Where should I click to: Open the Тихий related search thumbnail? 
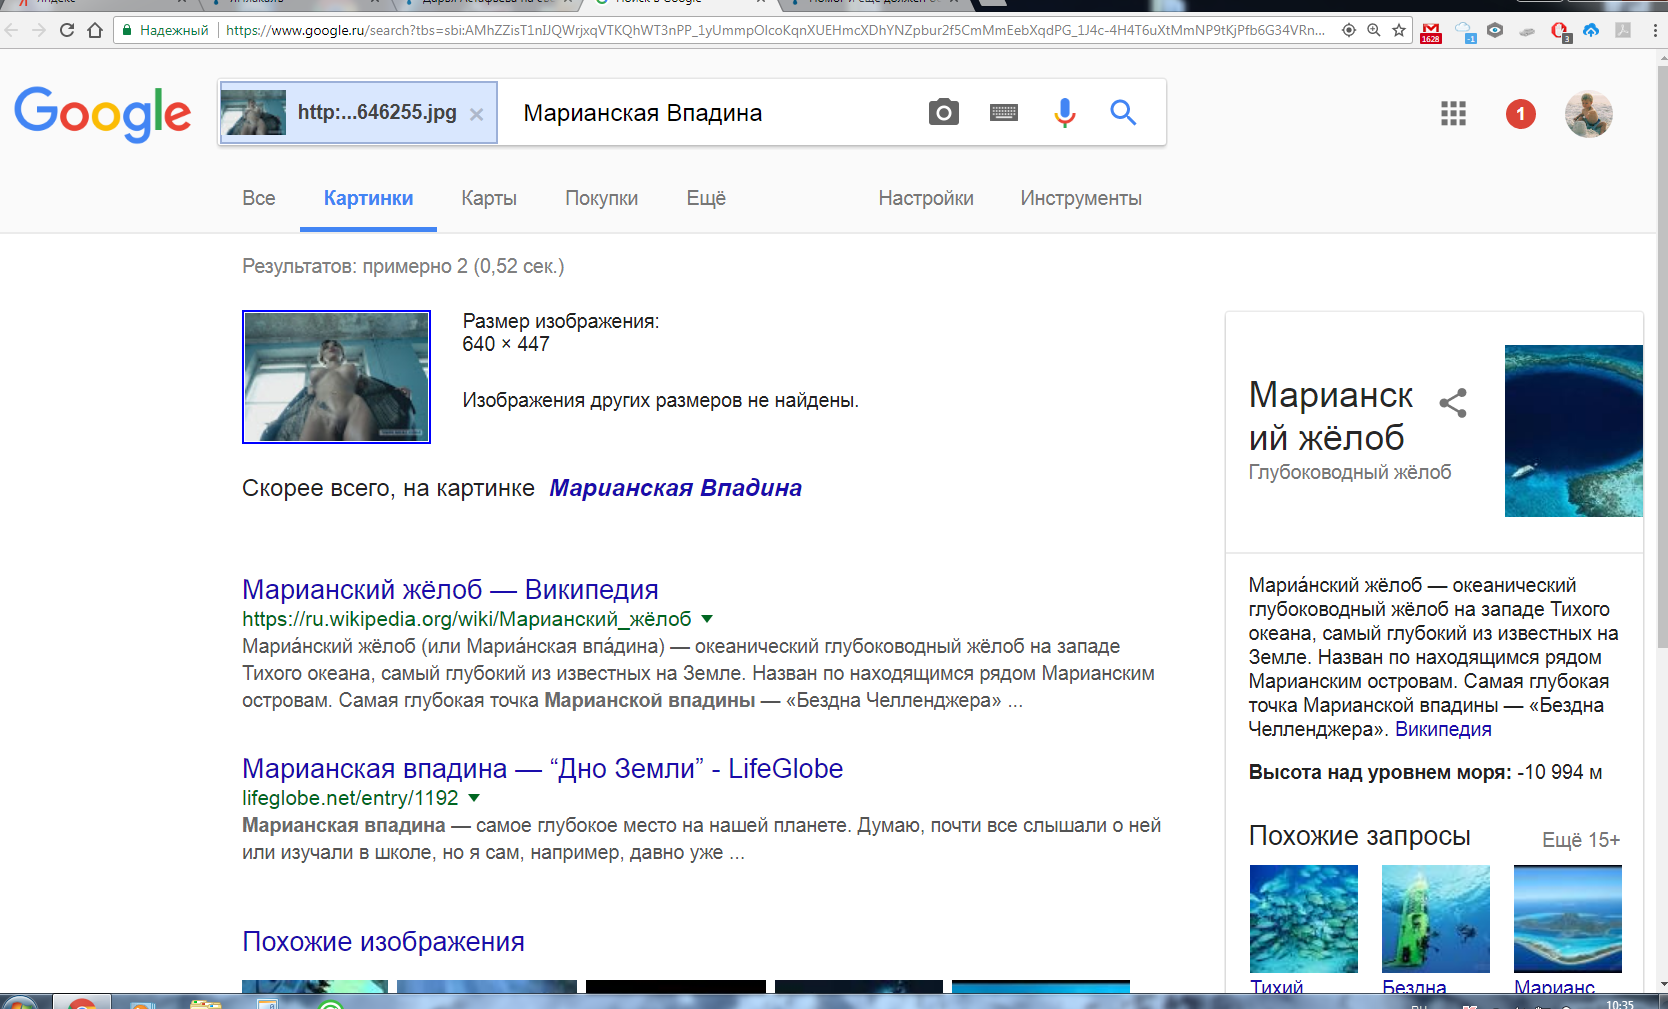[1304, 919]
